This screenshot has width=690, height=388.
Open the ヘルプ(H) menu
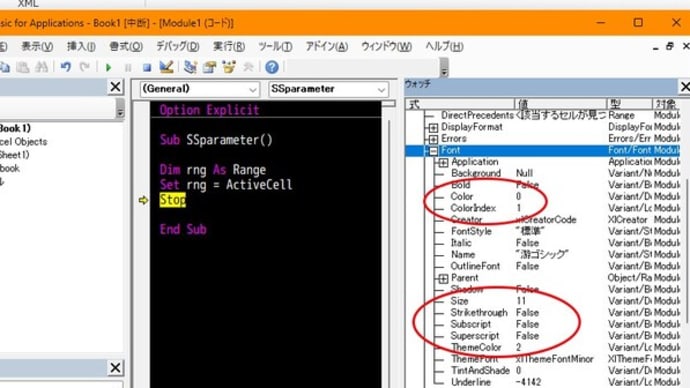444,46
